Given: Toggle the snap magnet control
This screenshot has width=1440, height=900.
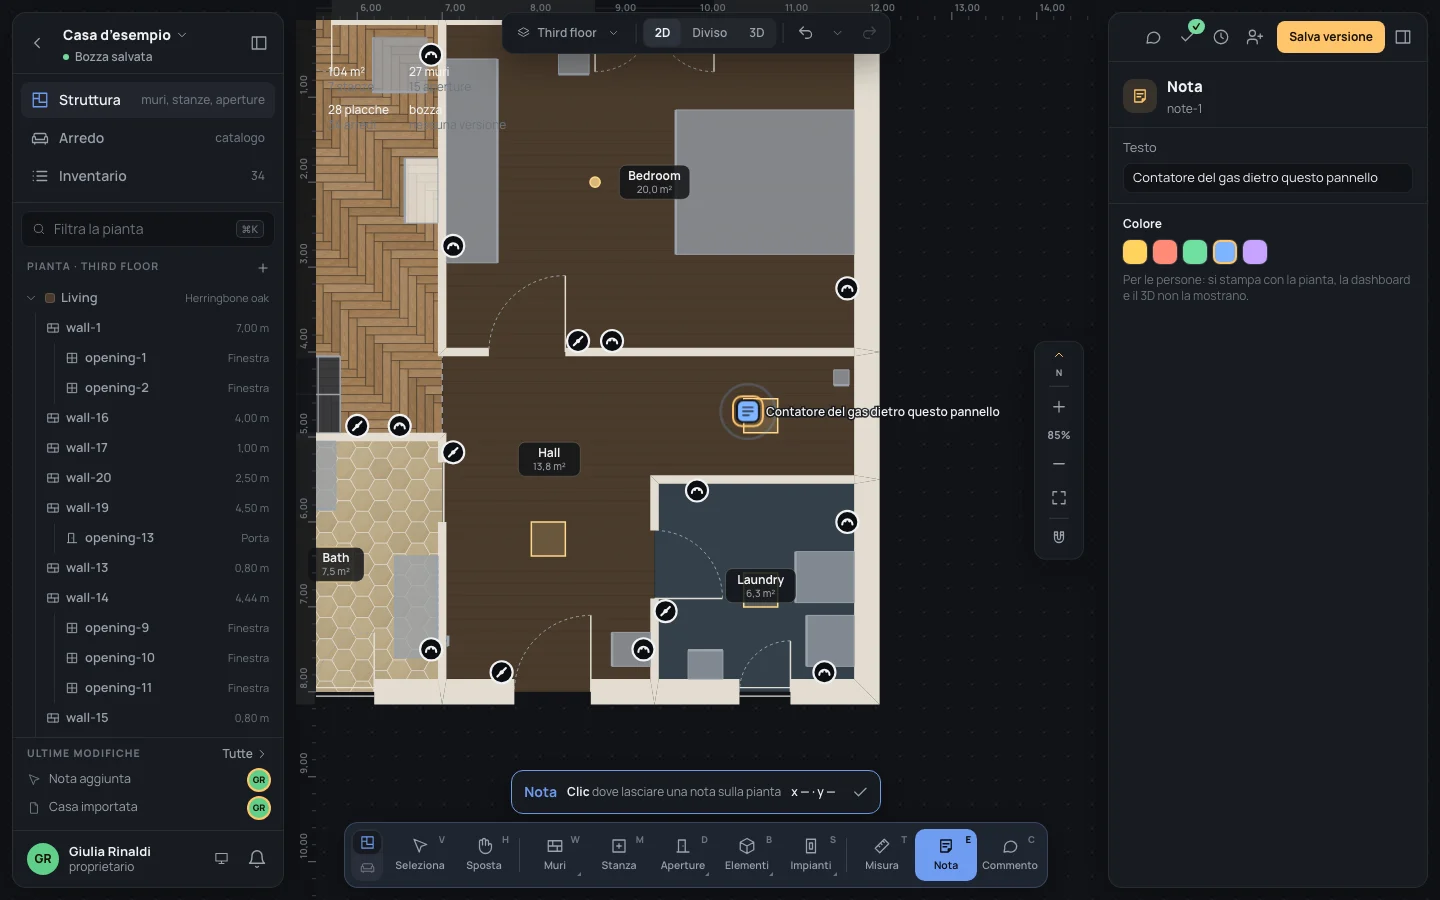Looking at the screenshot, I should tap(1059, 536).
